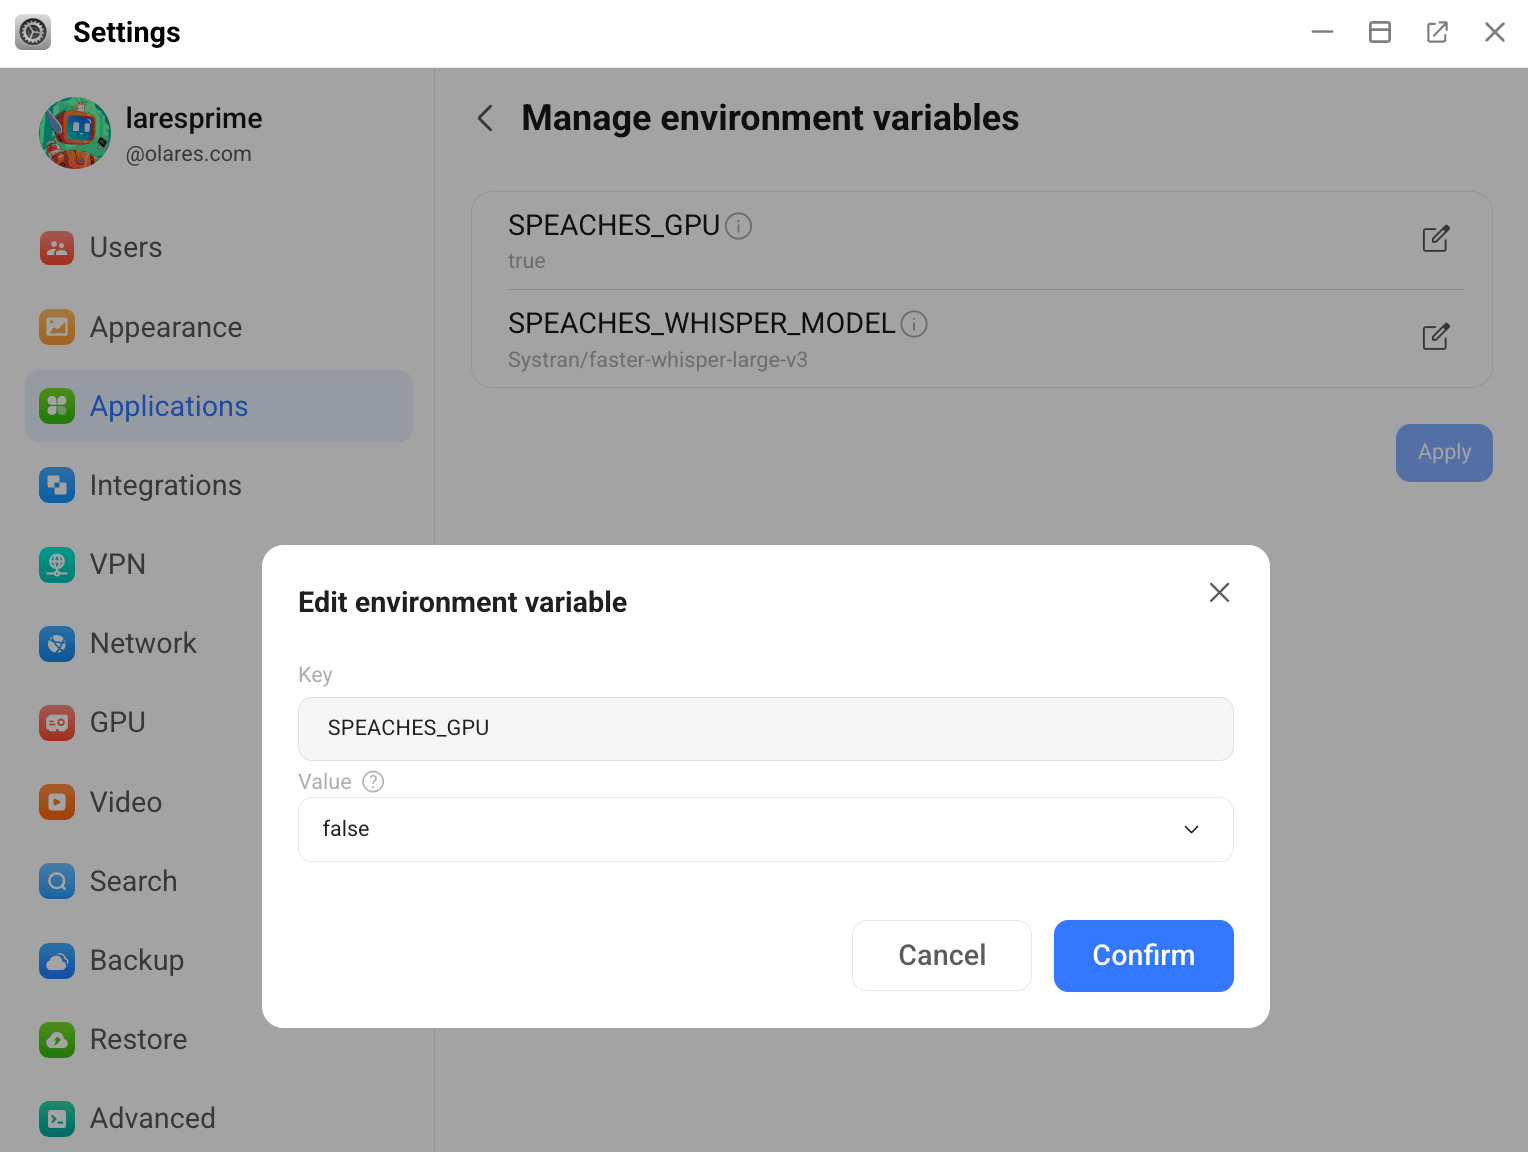This screenshot has height=1152, width=1528.
Task: Click the laresprime profile avatar
Action: 75,133
